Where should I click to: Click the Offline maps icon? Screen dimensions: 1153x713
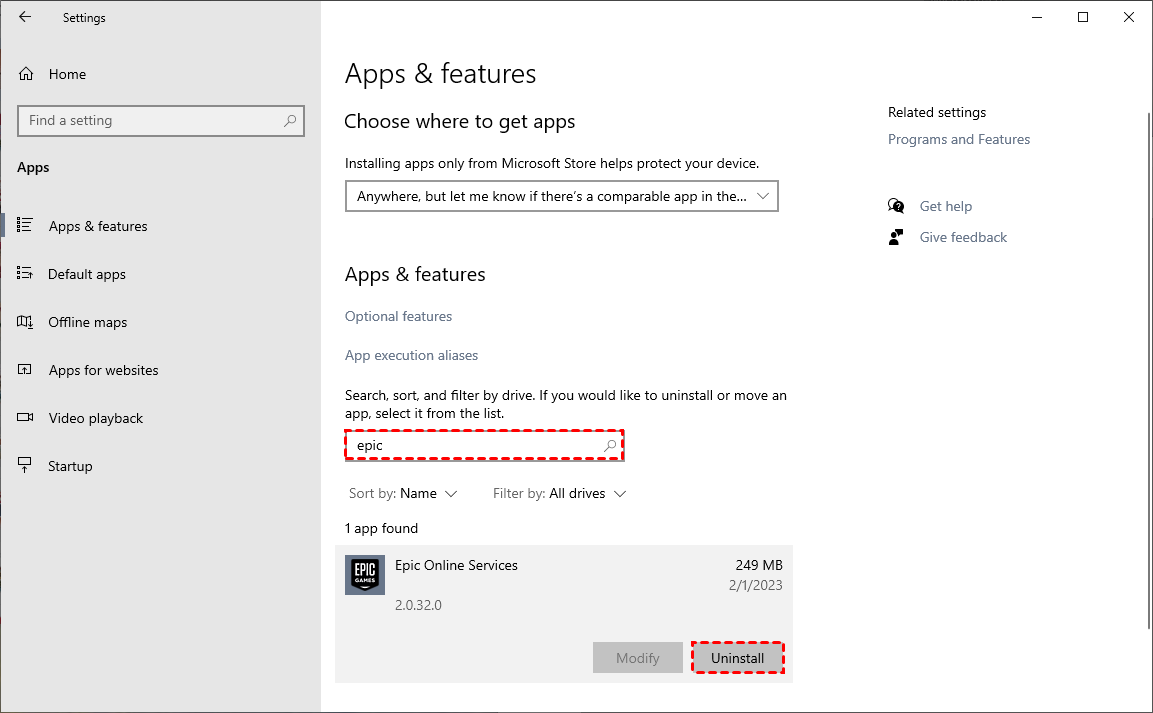pyautogui.click(x=26, y=322)
